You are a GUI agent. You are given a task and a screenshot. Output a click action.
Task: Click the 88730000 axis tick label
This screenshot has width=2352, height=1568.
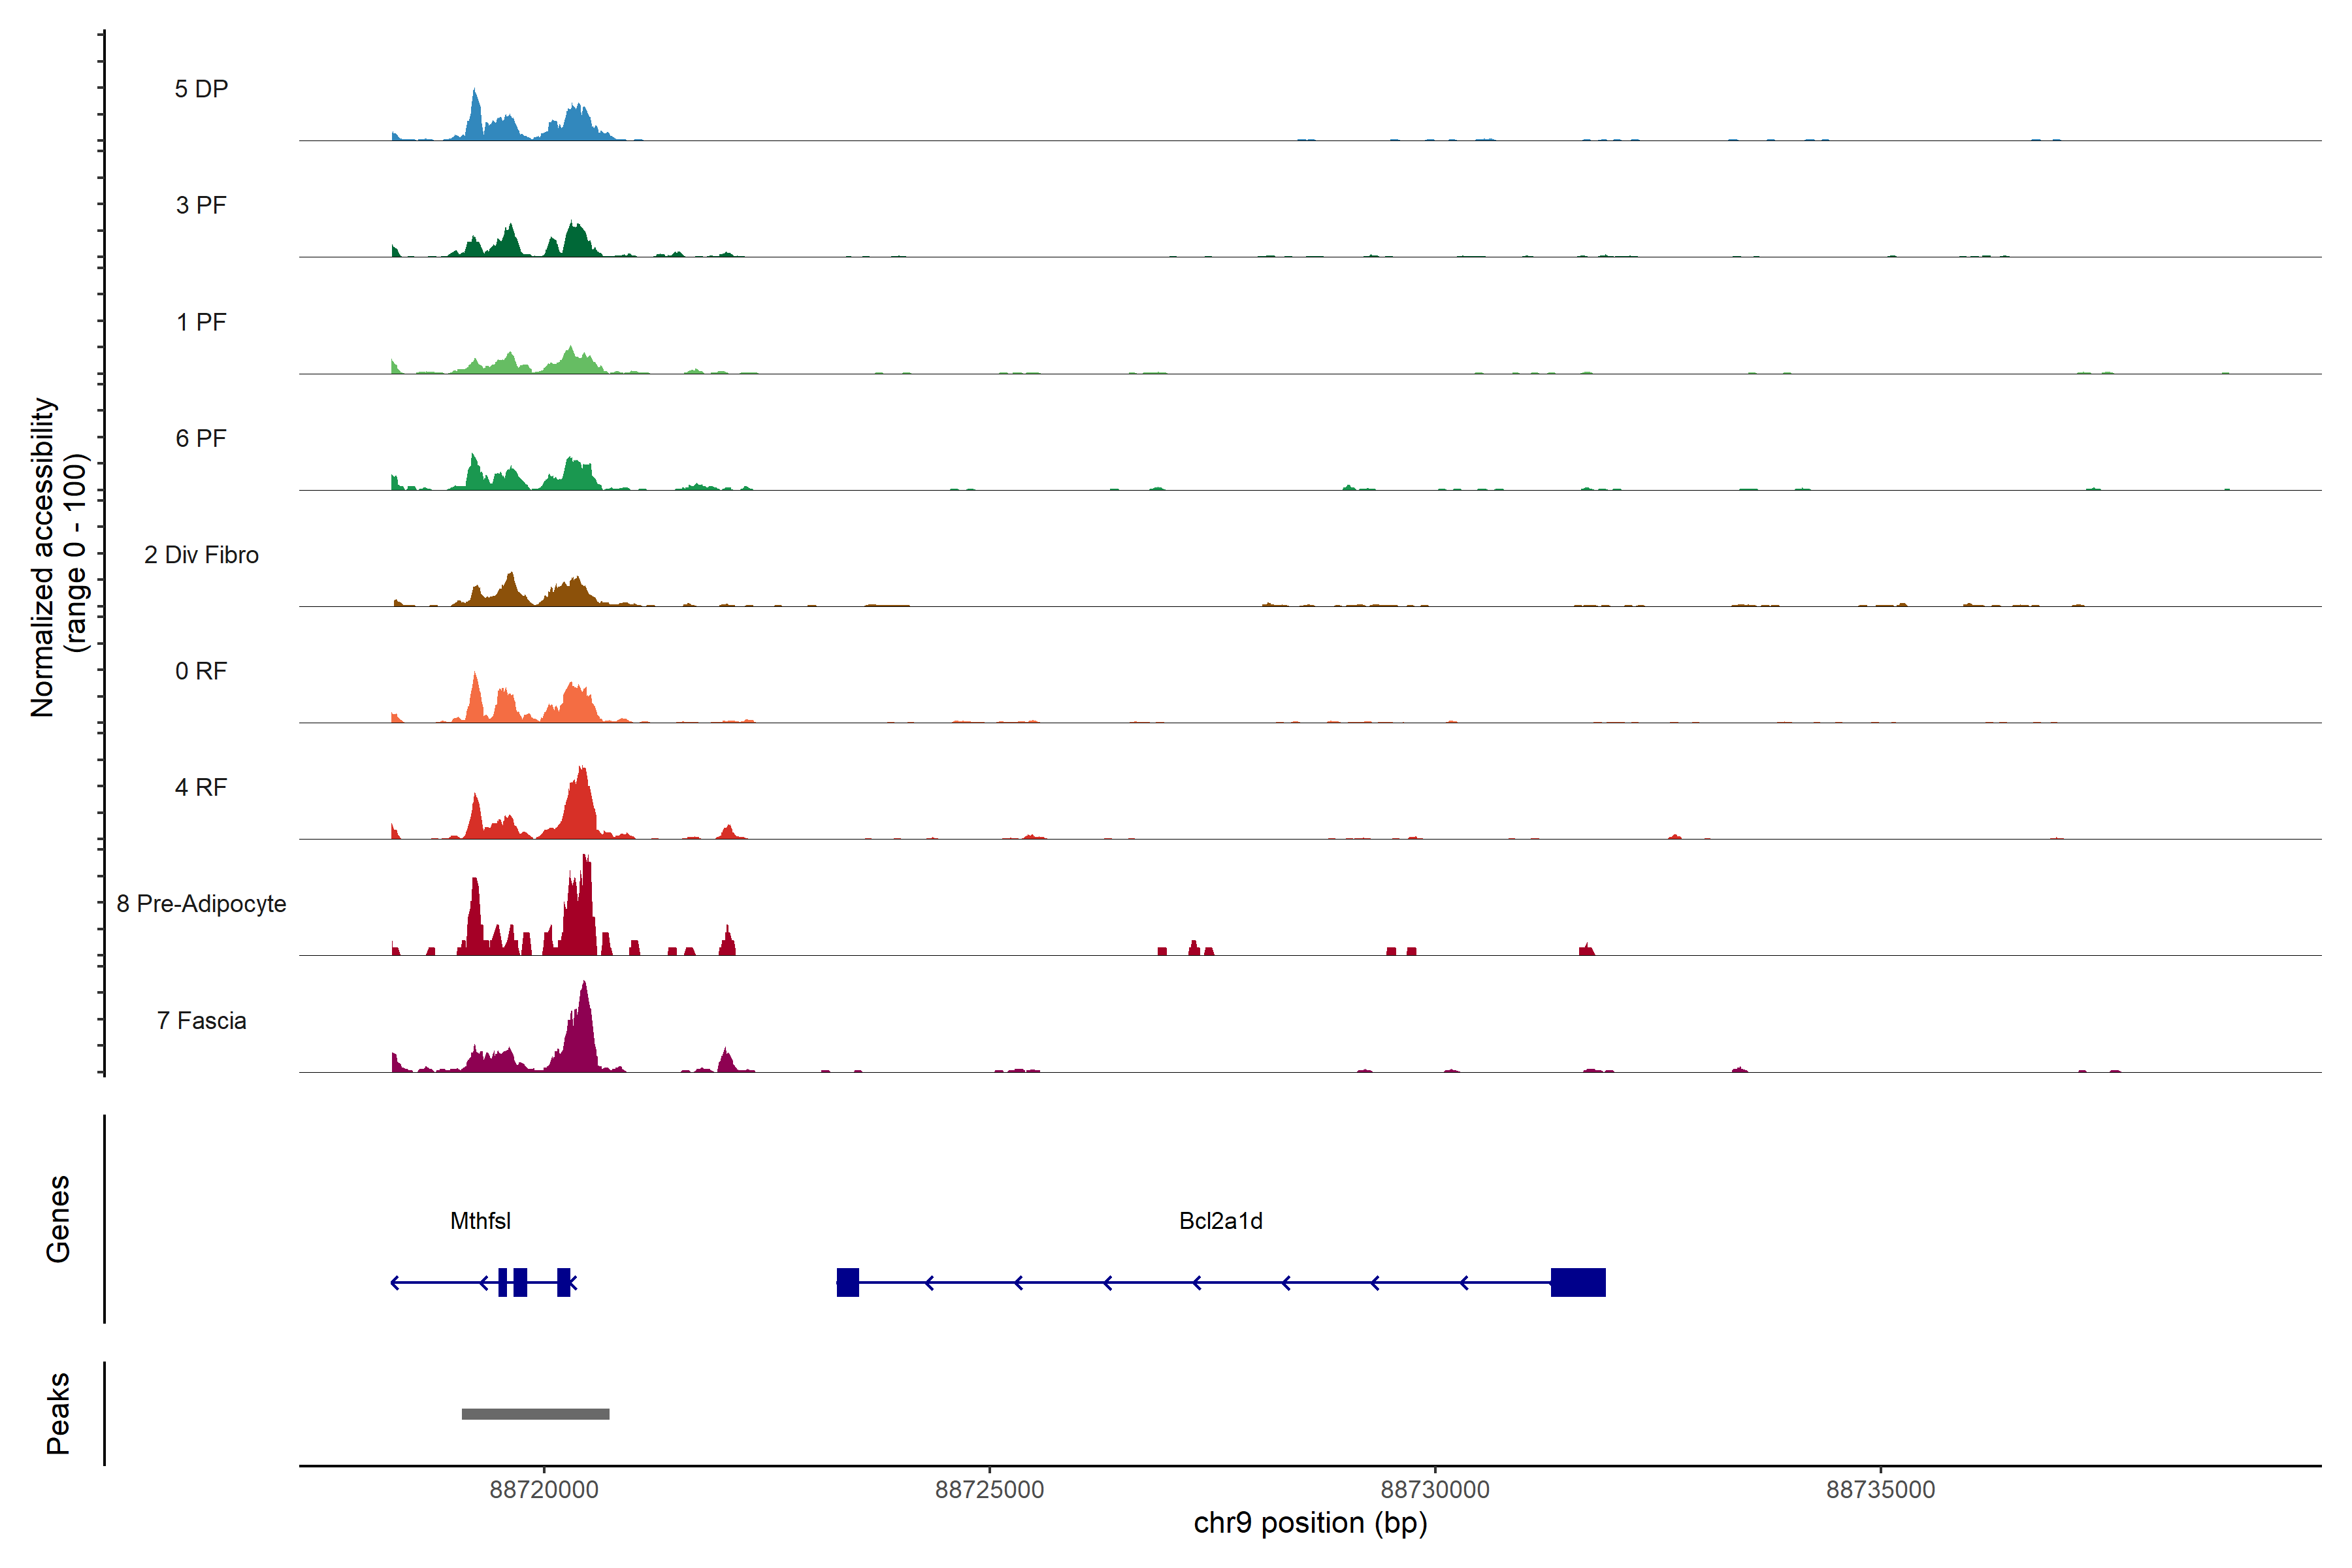coord(1435,1490)
